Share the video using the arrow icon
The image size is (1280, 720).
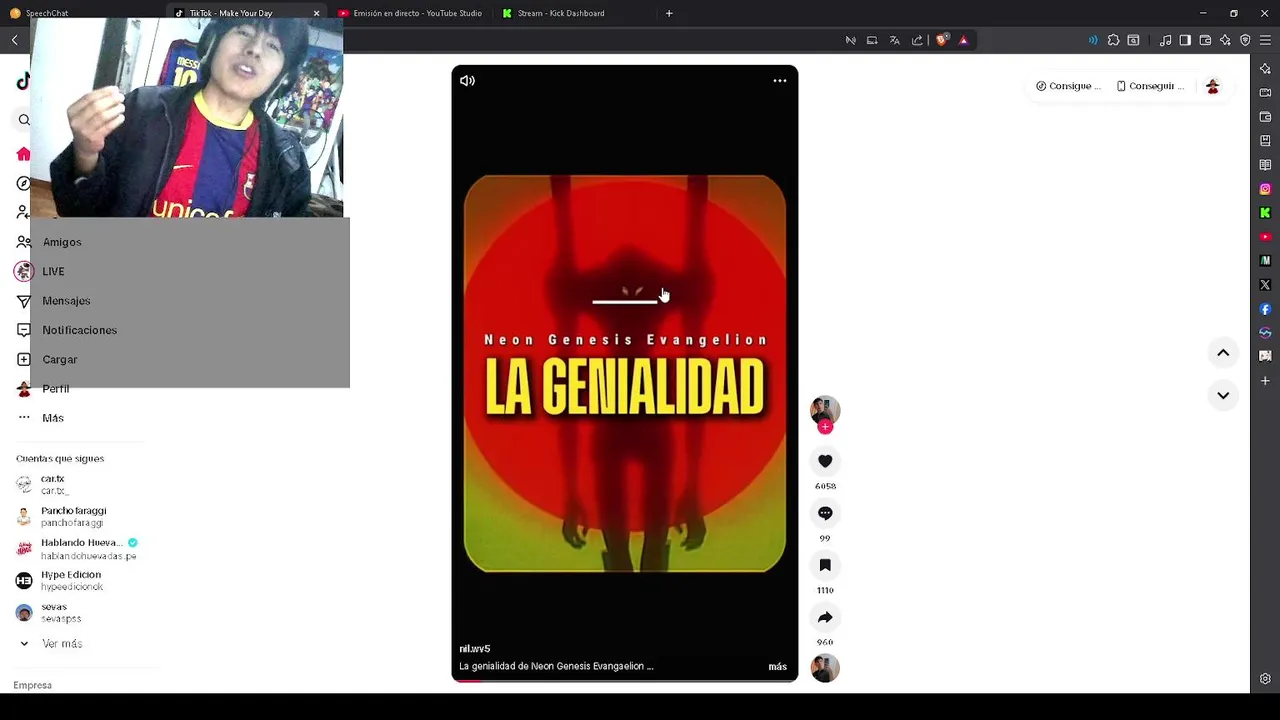825,617
